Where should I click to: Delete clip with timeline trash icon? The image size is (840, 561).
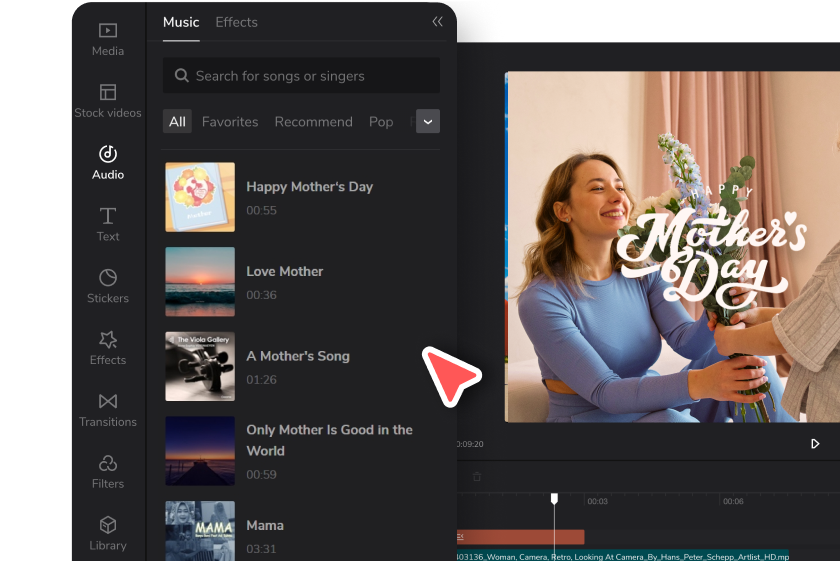tap(477, 476)
